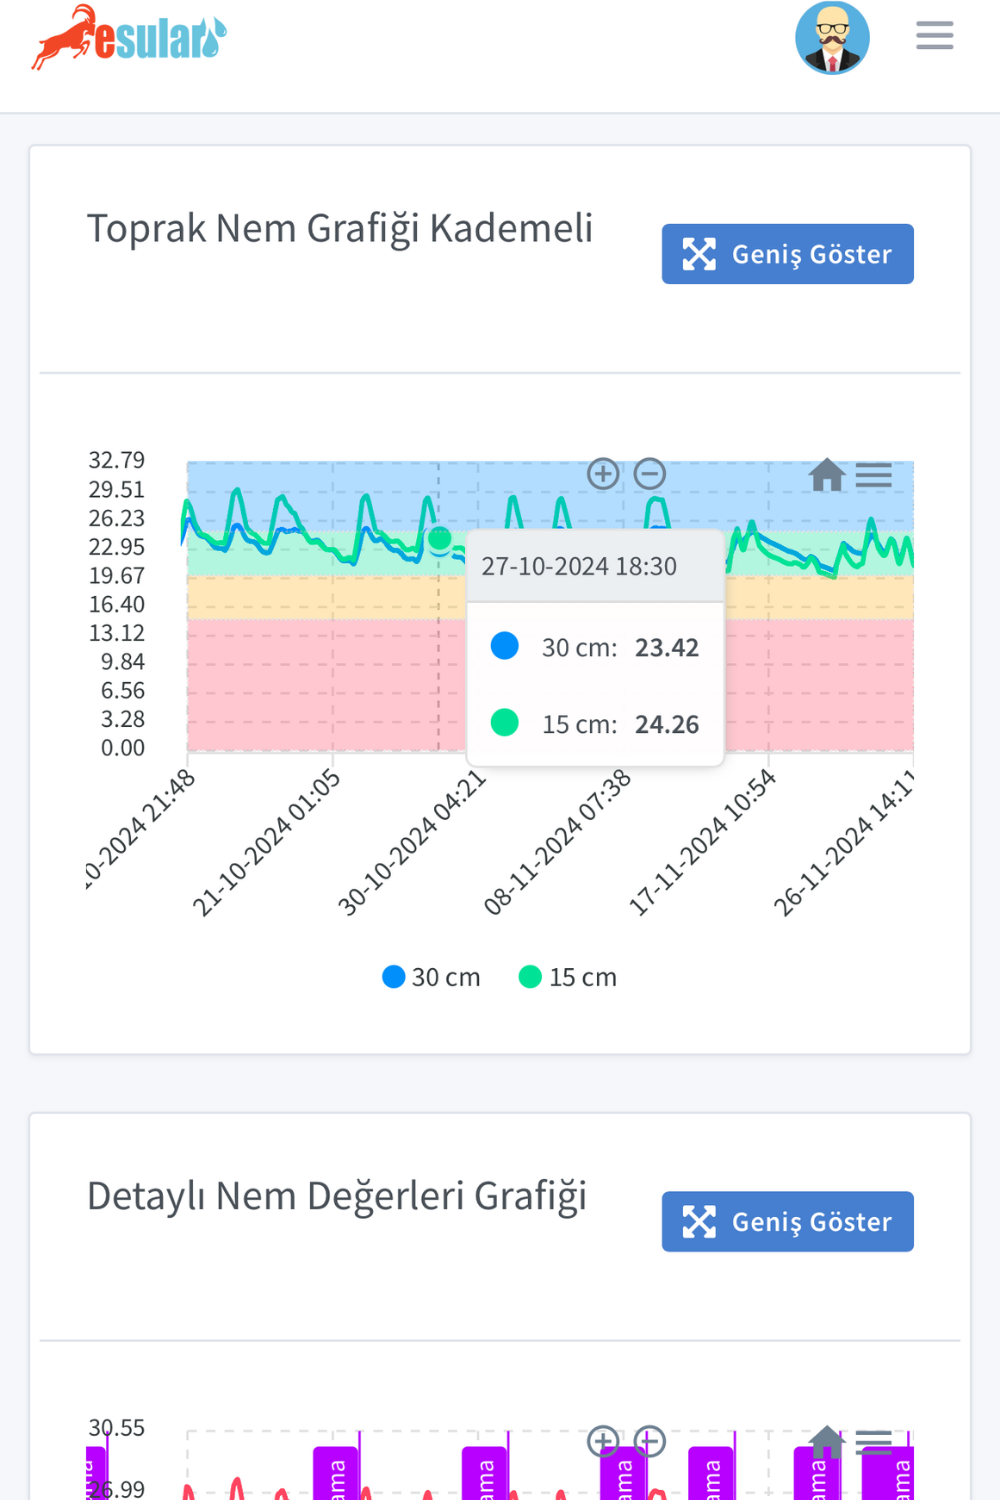This screenshot has width=1000, height=1500.
Task: Toggle the 15 cm series in the legend
Action: [567, 977]
